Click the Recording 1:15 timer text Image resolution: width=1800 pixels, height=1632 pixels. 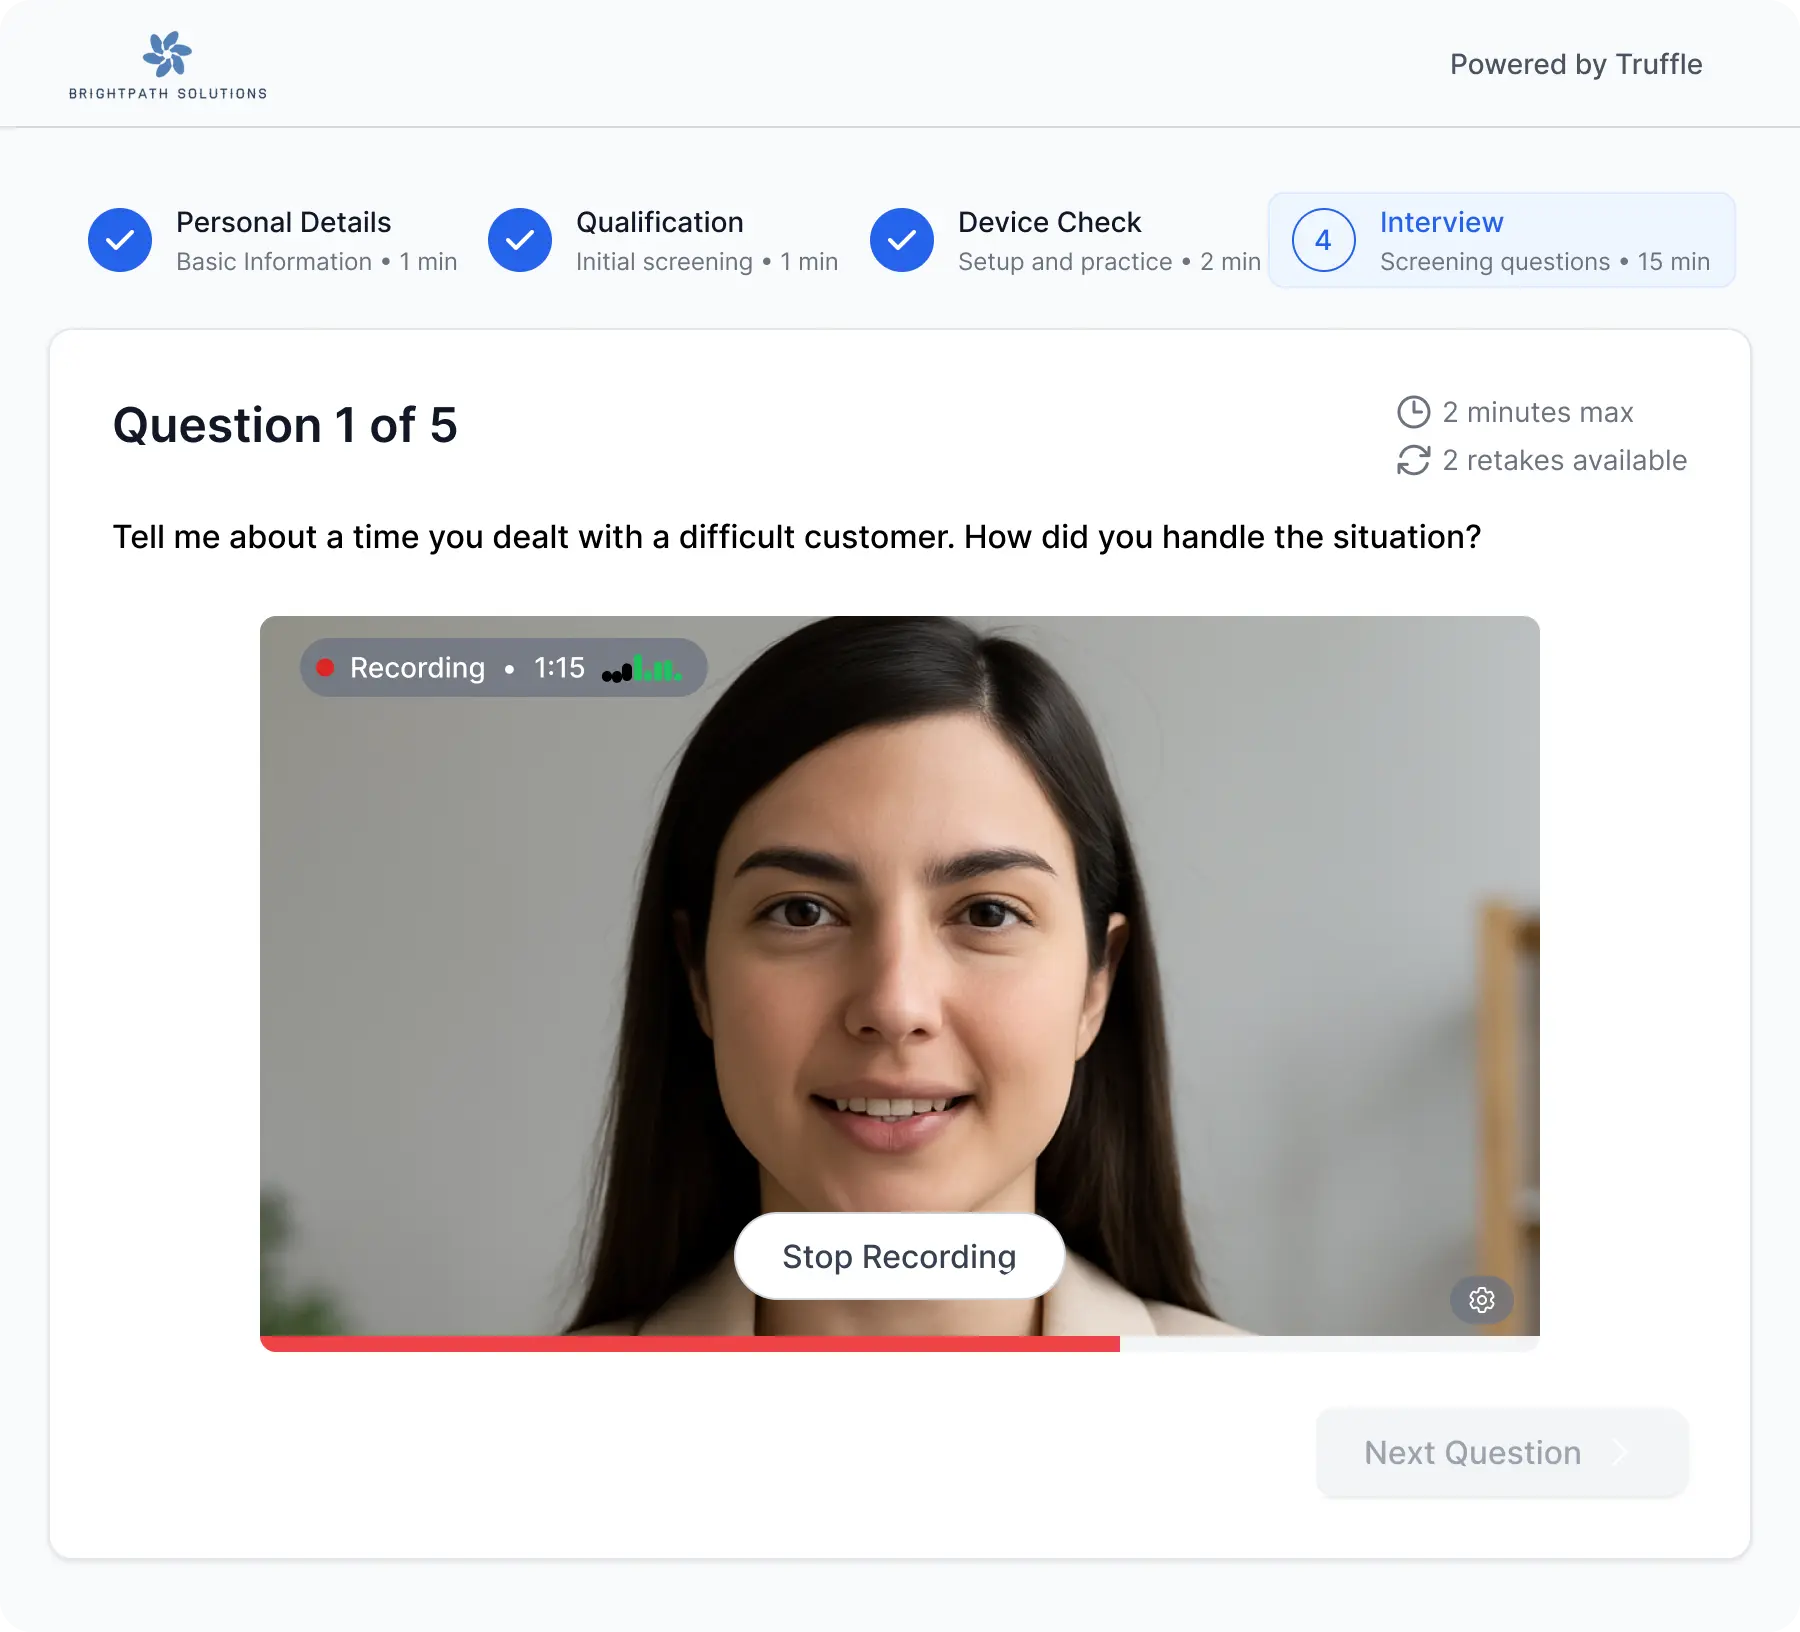coord(467,667)
